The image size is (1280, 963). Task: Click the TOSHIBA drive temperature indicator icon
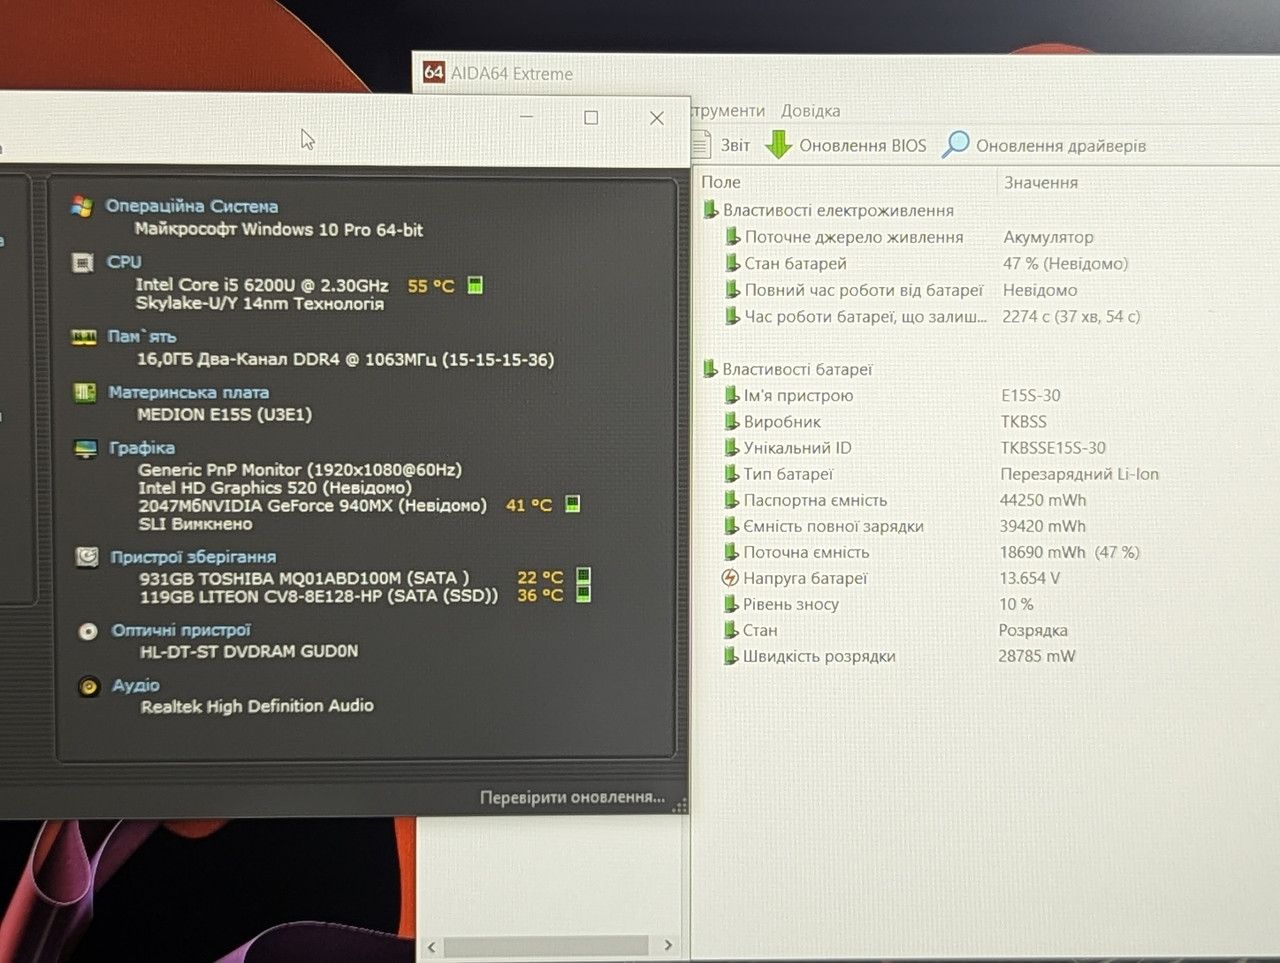click(584, 576)
